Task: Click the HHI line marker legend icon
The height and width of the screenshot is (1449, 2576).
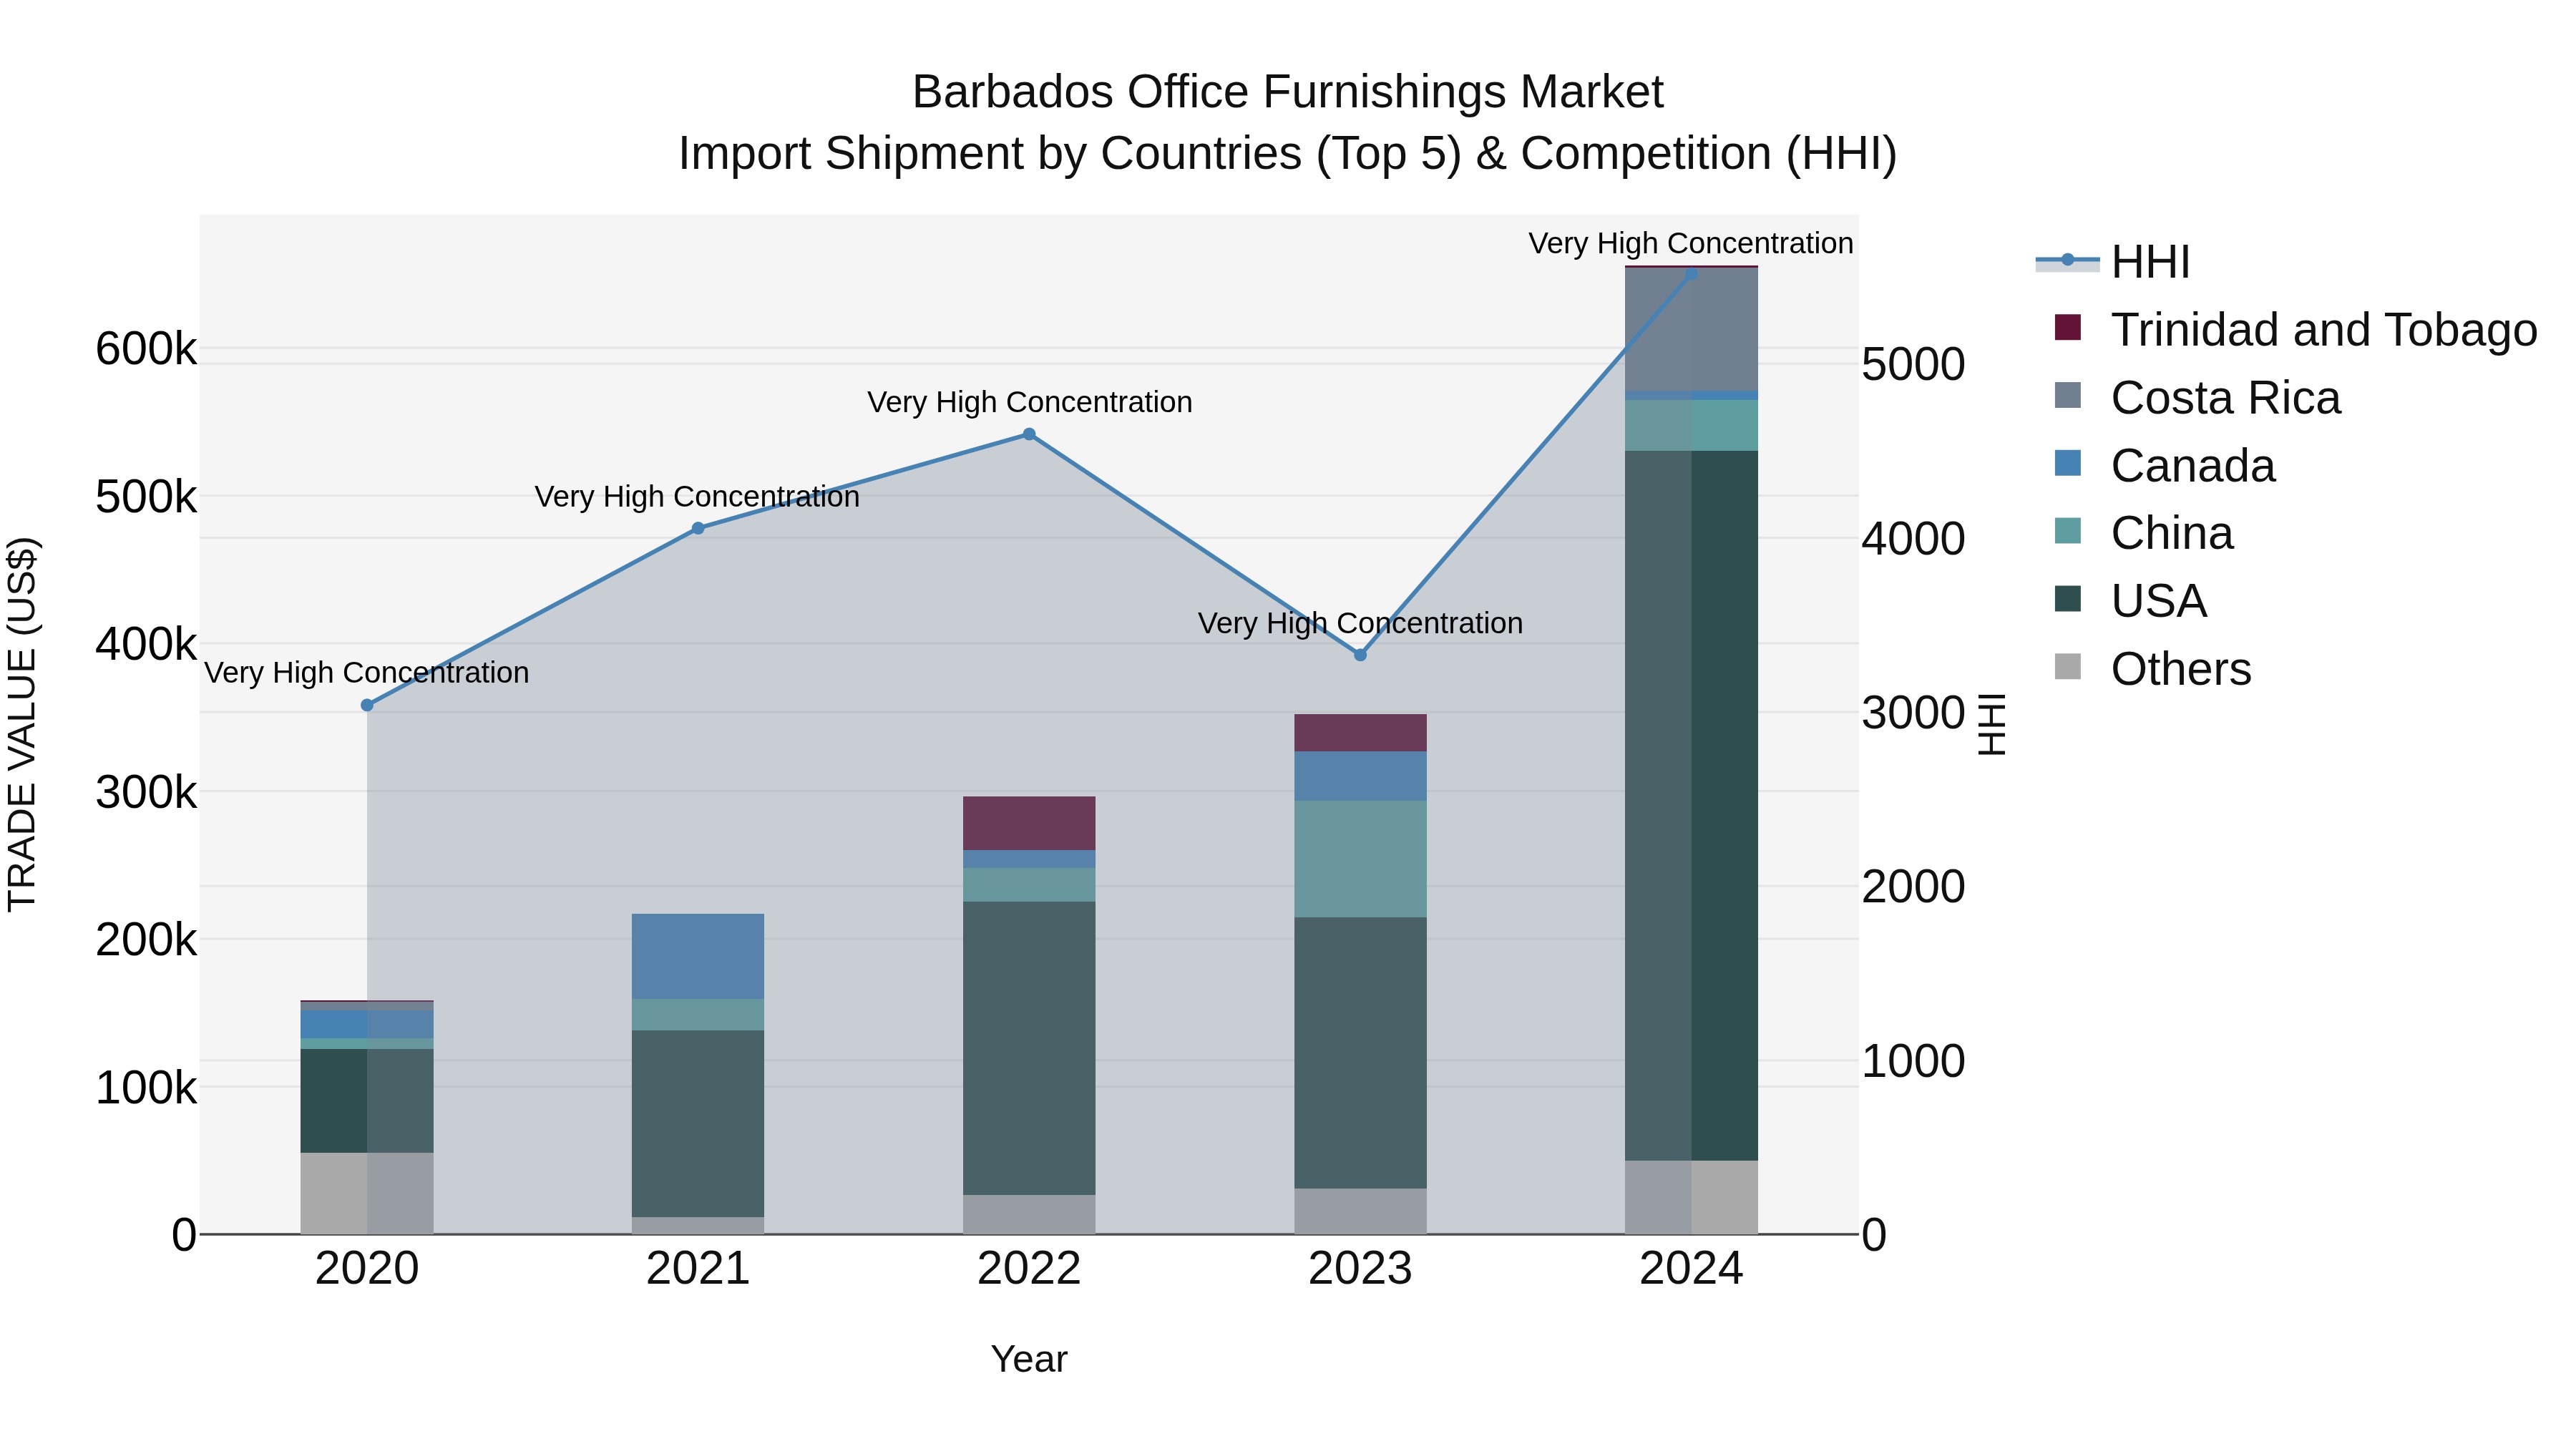Action: tap(2067, 261)
